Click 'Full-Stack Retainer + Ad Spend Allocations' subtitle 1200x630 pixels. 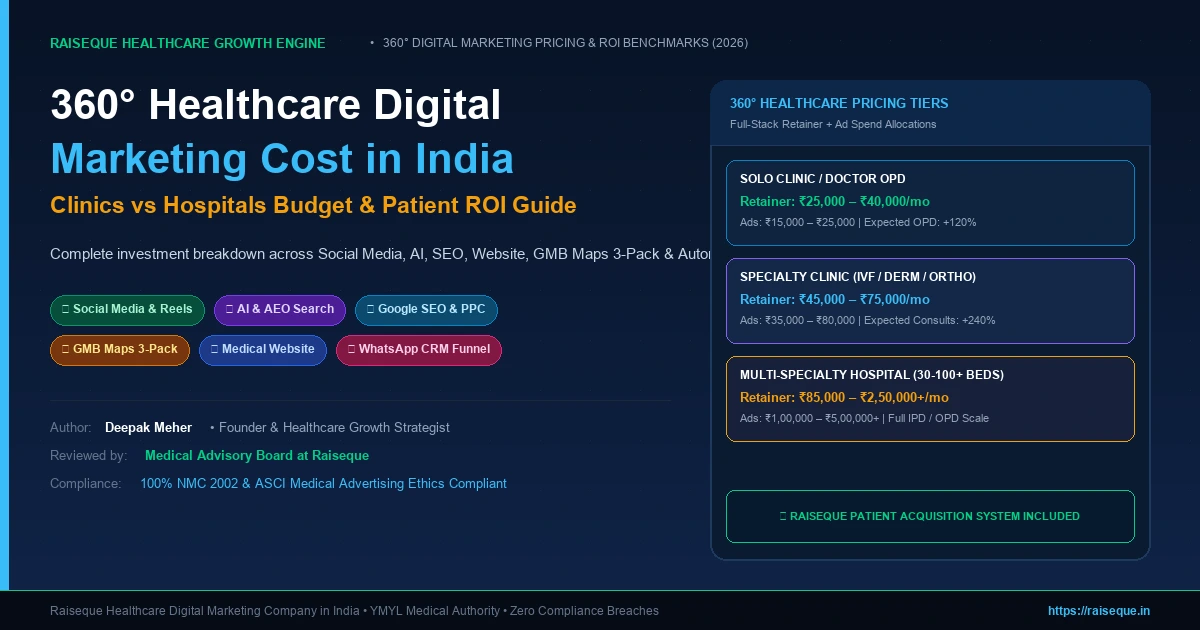[833, 125]
